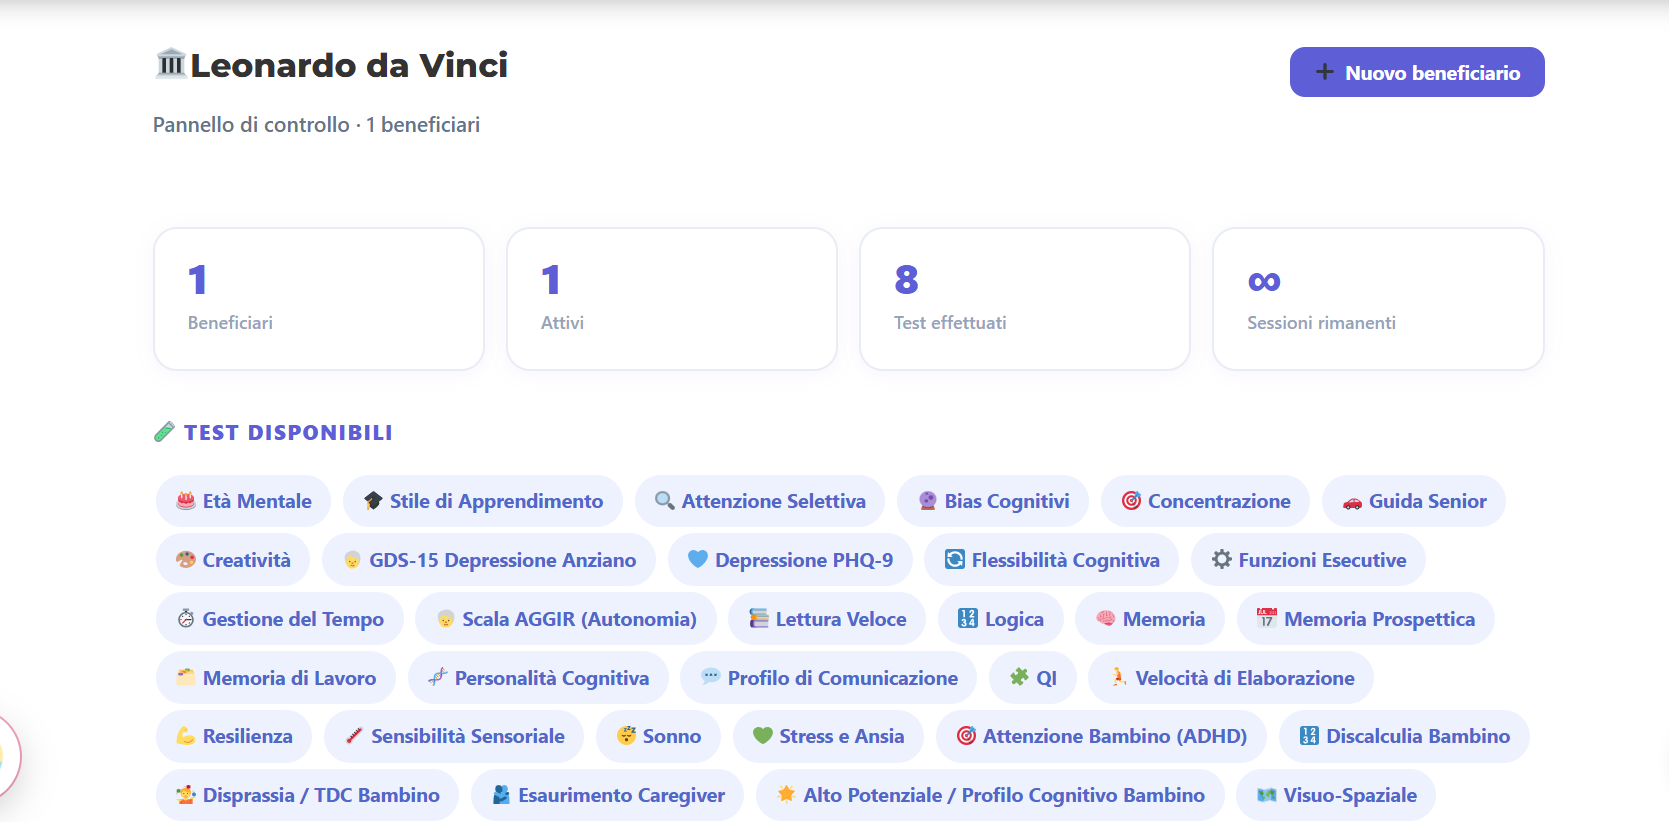Choose the Attenzione Selettiva test
The height and width of the screenshot is (822, 1669).
(x=760, y=501)
